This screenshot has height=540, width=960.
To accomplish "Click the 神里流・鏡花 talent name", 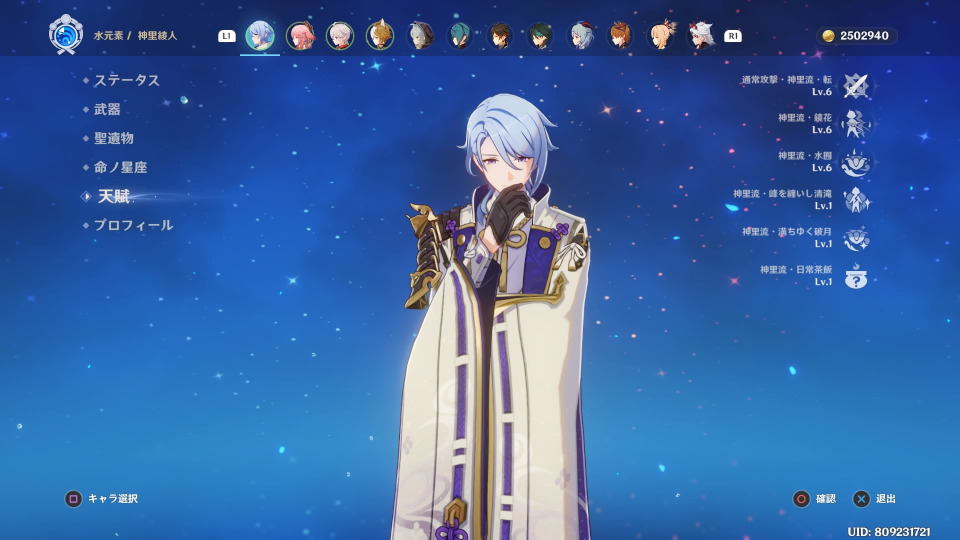I will point(805,118).
